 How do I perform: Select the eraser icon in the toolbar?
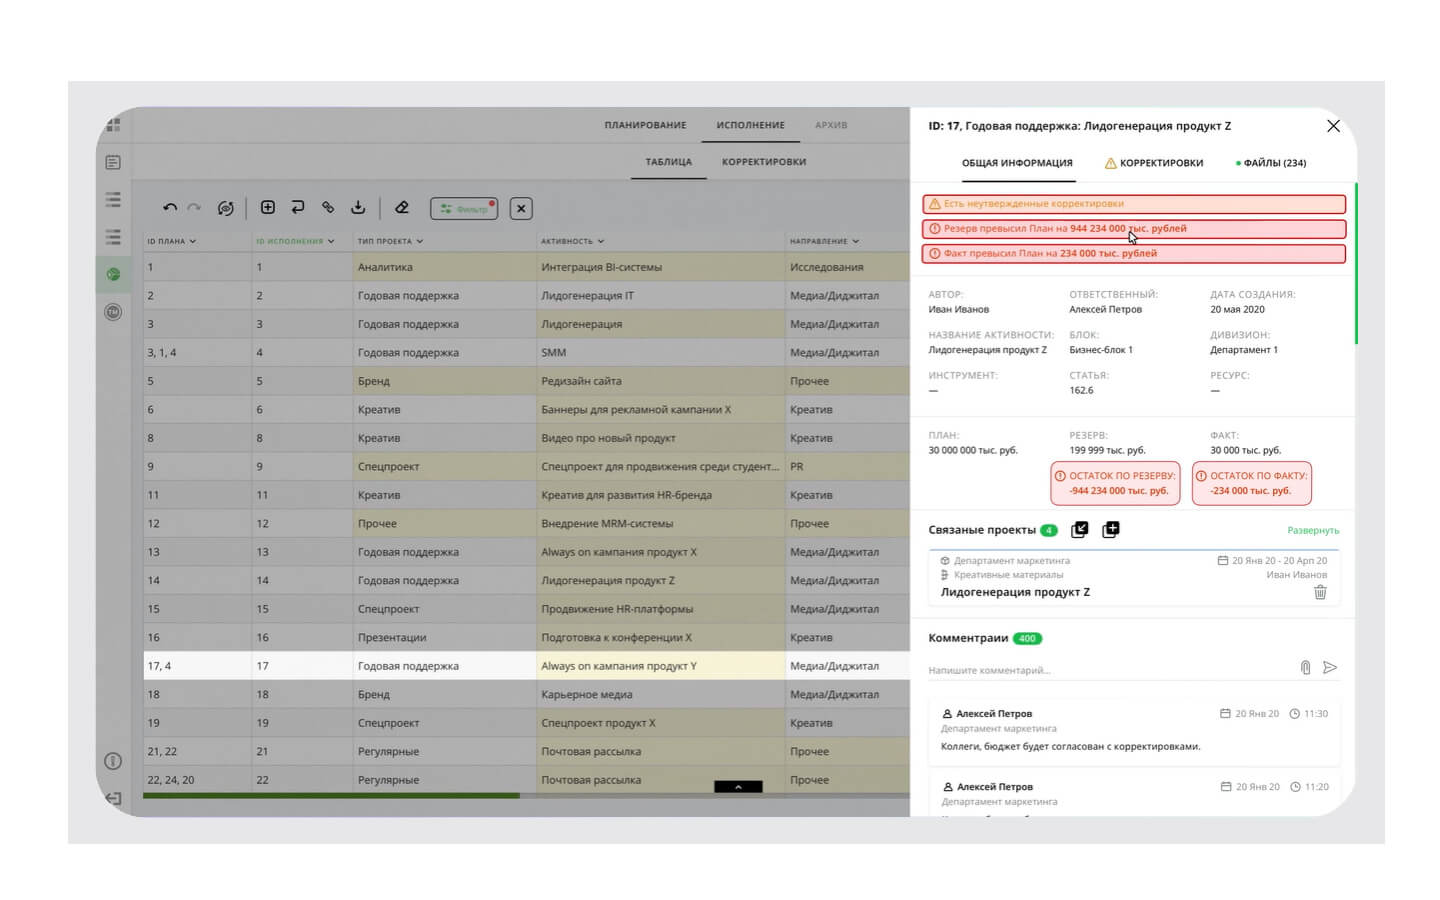402,207
